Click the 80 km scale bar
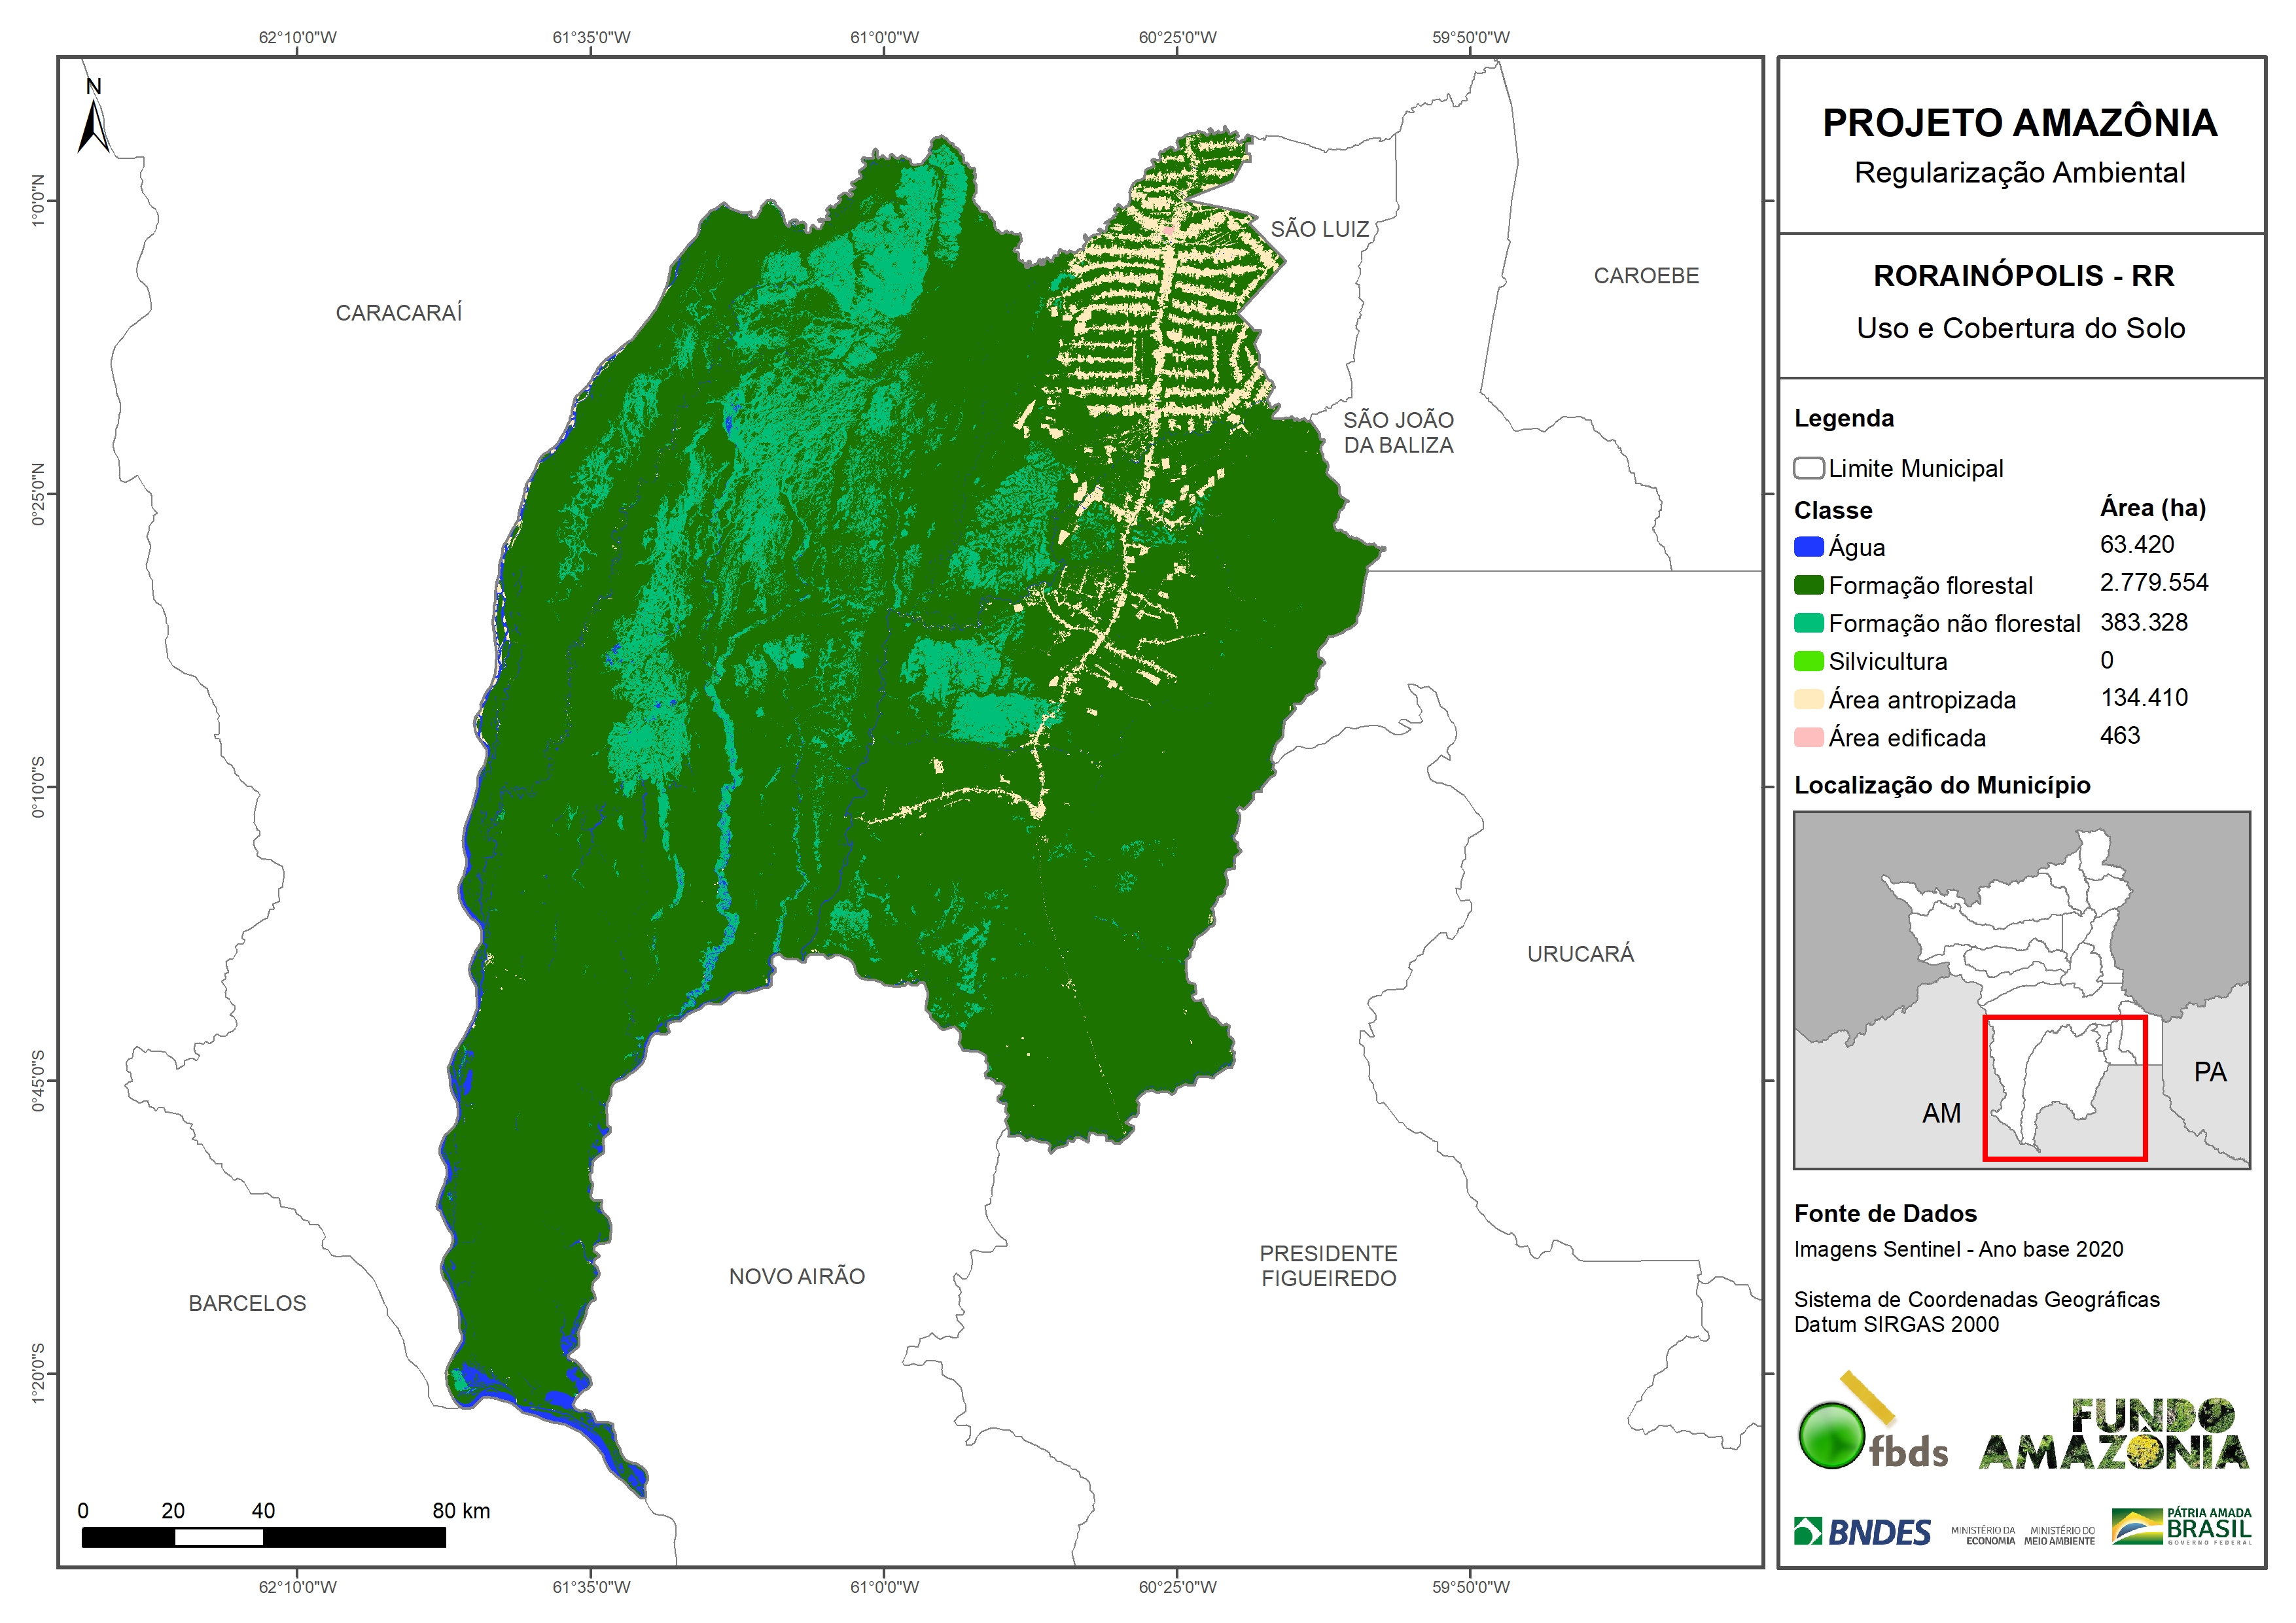Viewport: 2296px width, 1623px height. (x=263, y=1537)
